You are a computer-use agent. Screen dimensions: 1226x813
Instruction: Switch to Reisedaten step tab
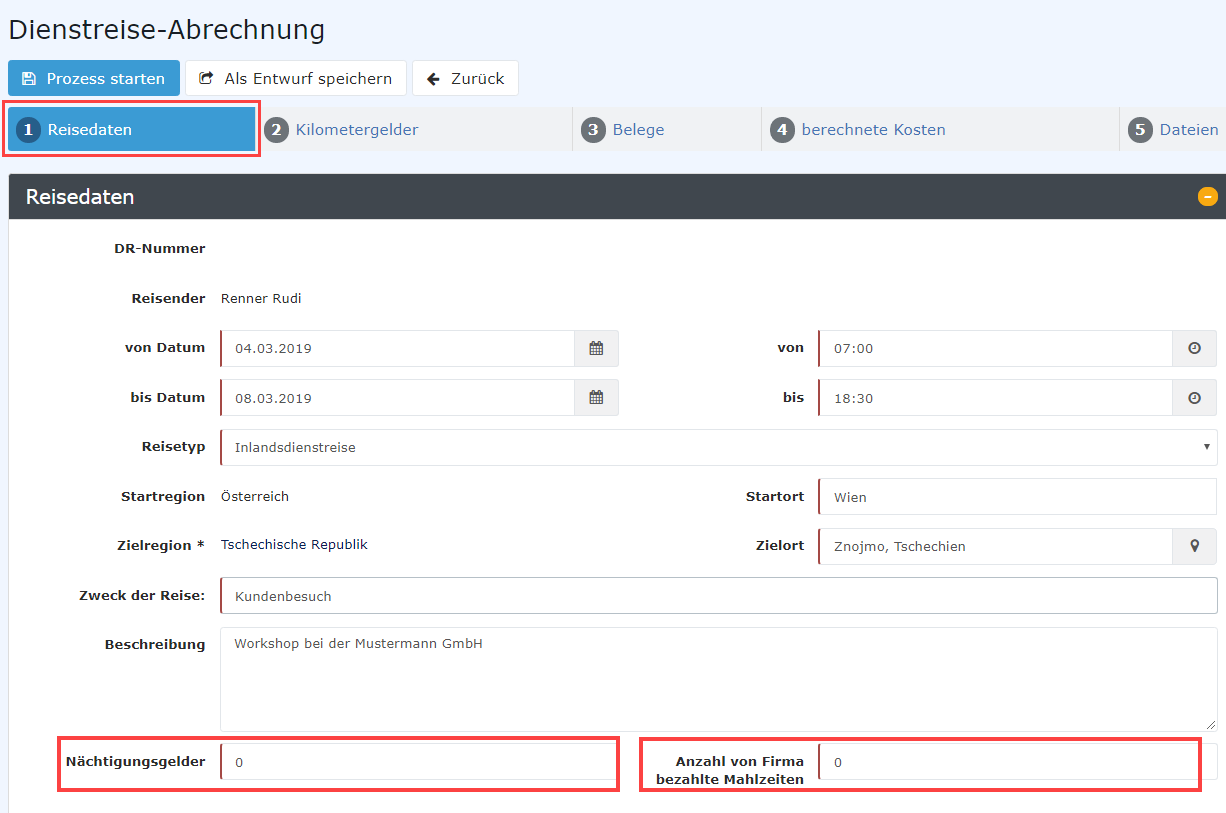(132, 129)
